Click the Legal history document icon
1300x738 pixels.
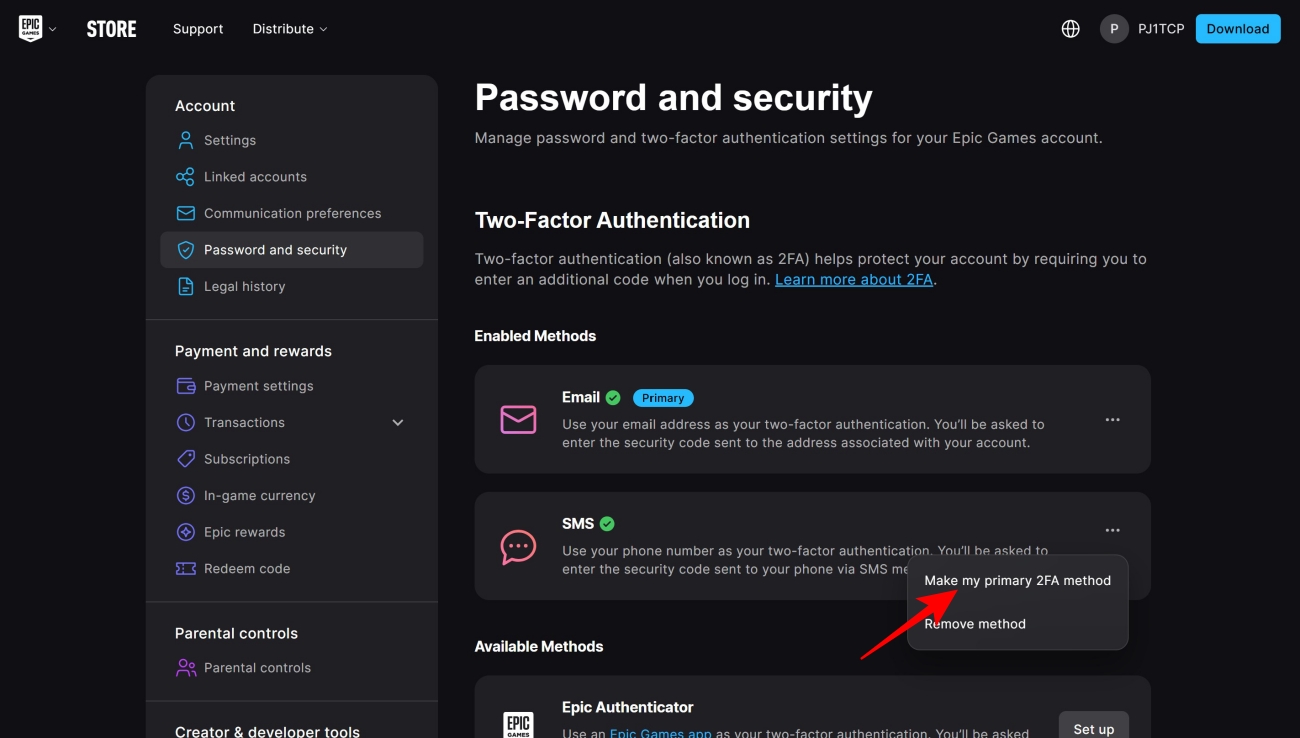(185, 286)
